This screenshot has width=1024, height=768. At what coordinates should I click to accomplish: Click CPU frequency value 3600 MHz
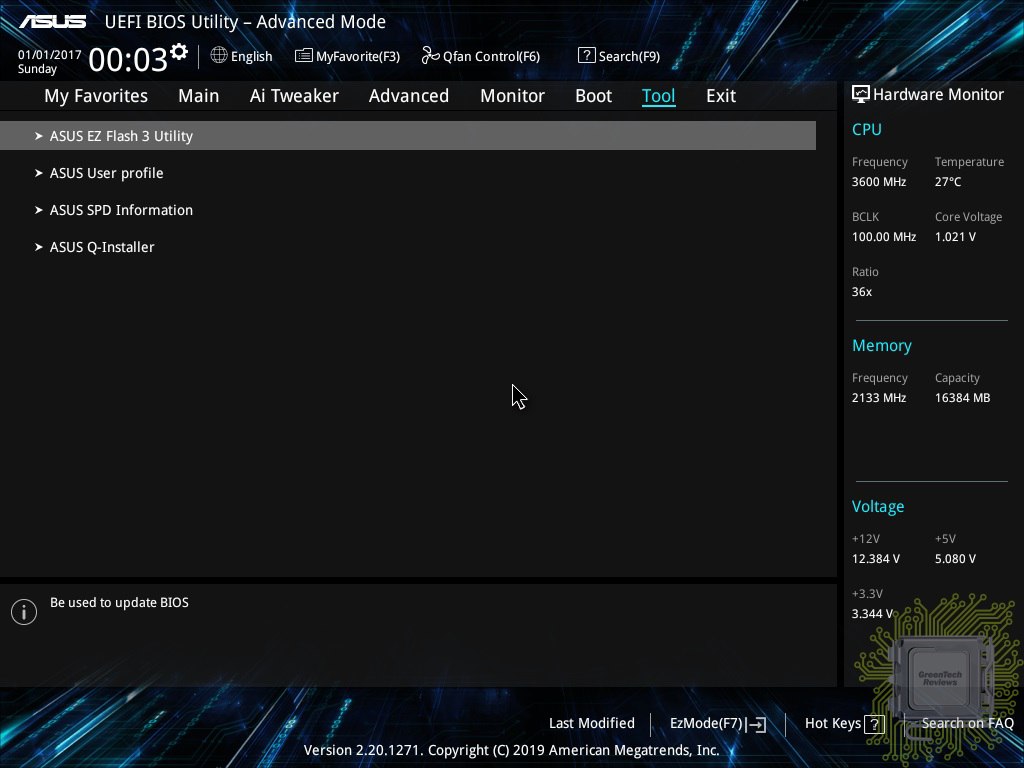point(878,182)
